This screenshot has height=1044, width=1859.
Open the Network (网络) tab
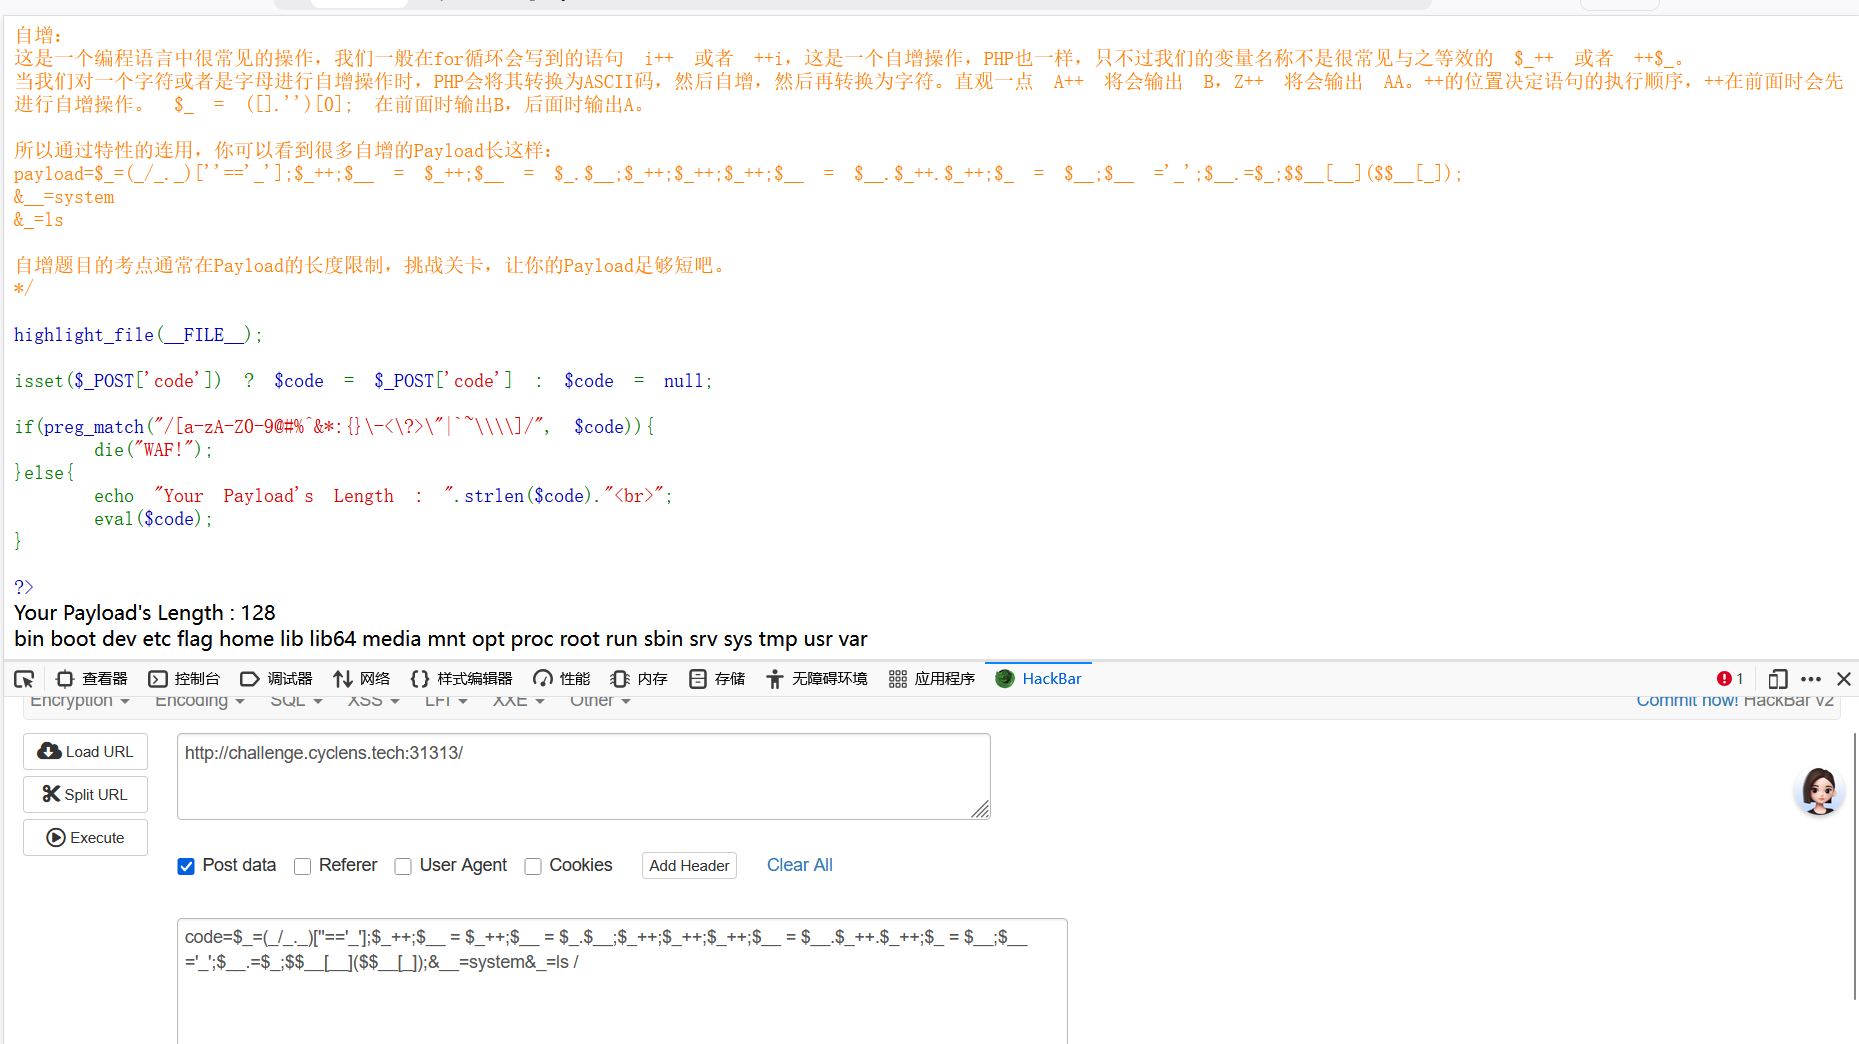(362, 679)
